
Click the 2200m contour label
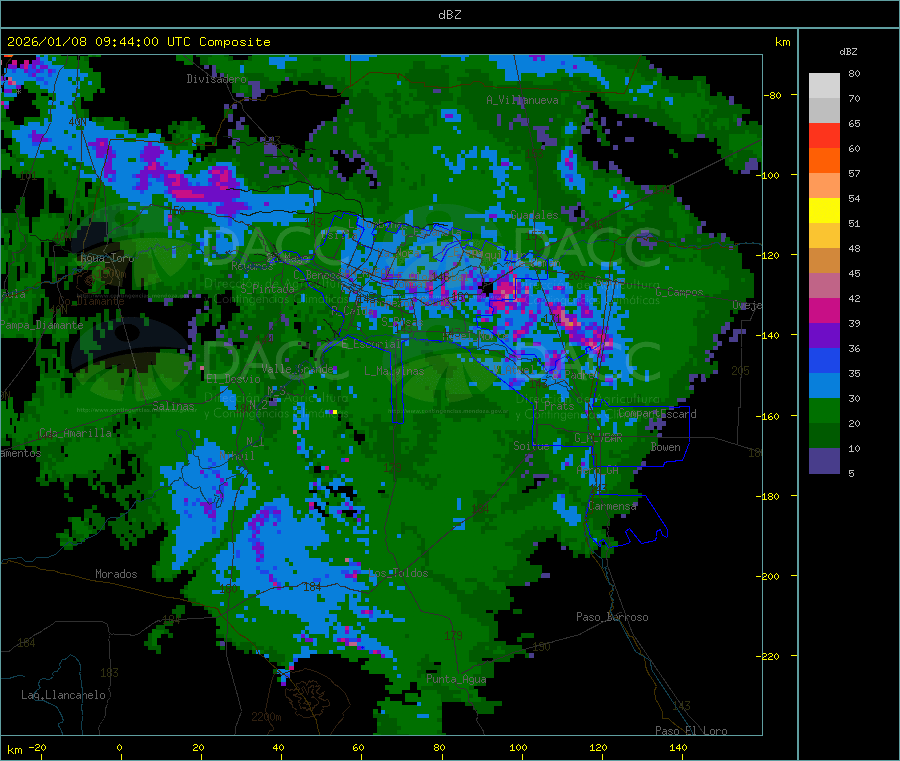(x=266, y=717)
